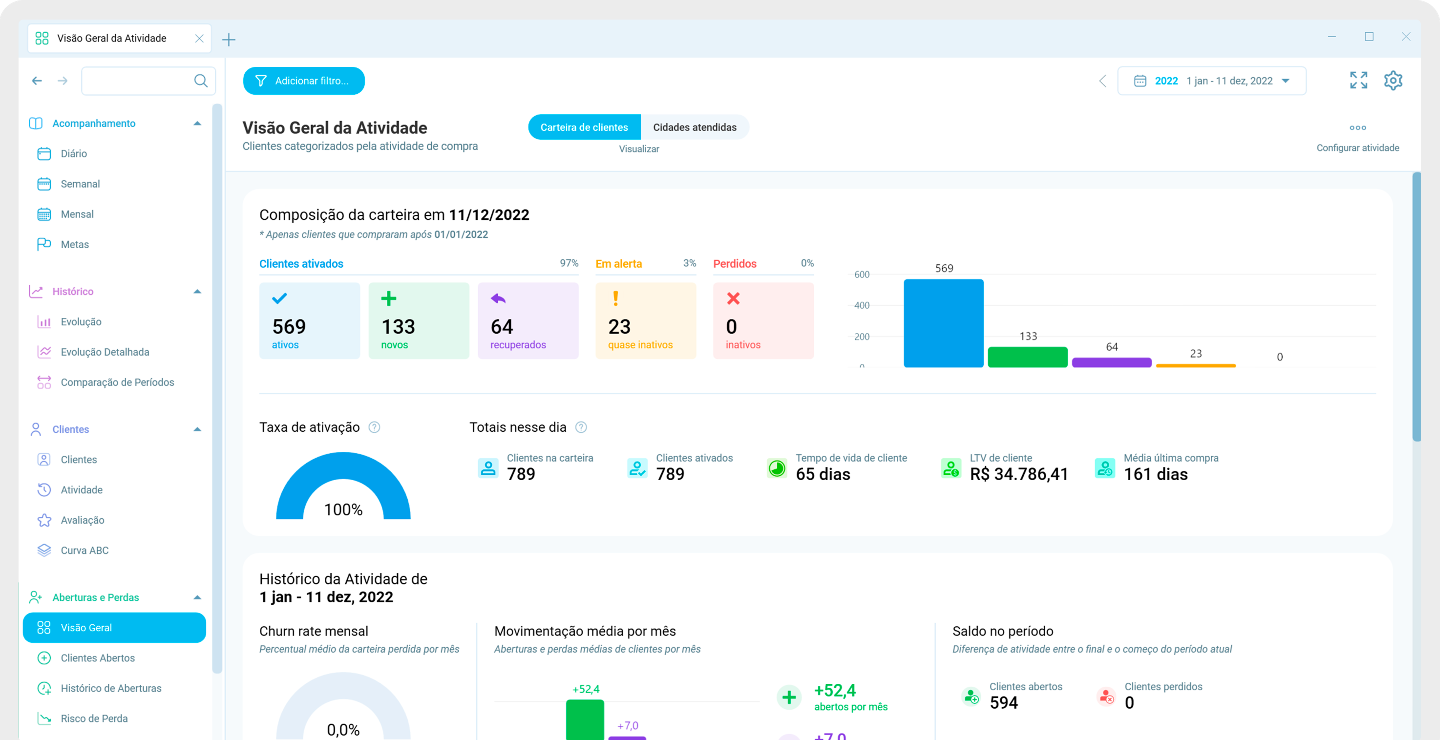Select the 23 quase inativos card
This screenshot has width=1440, height=740.
coord(646,320)
